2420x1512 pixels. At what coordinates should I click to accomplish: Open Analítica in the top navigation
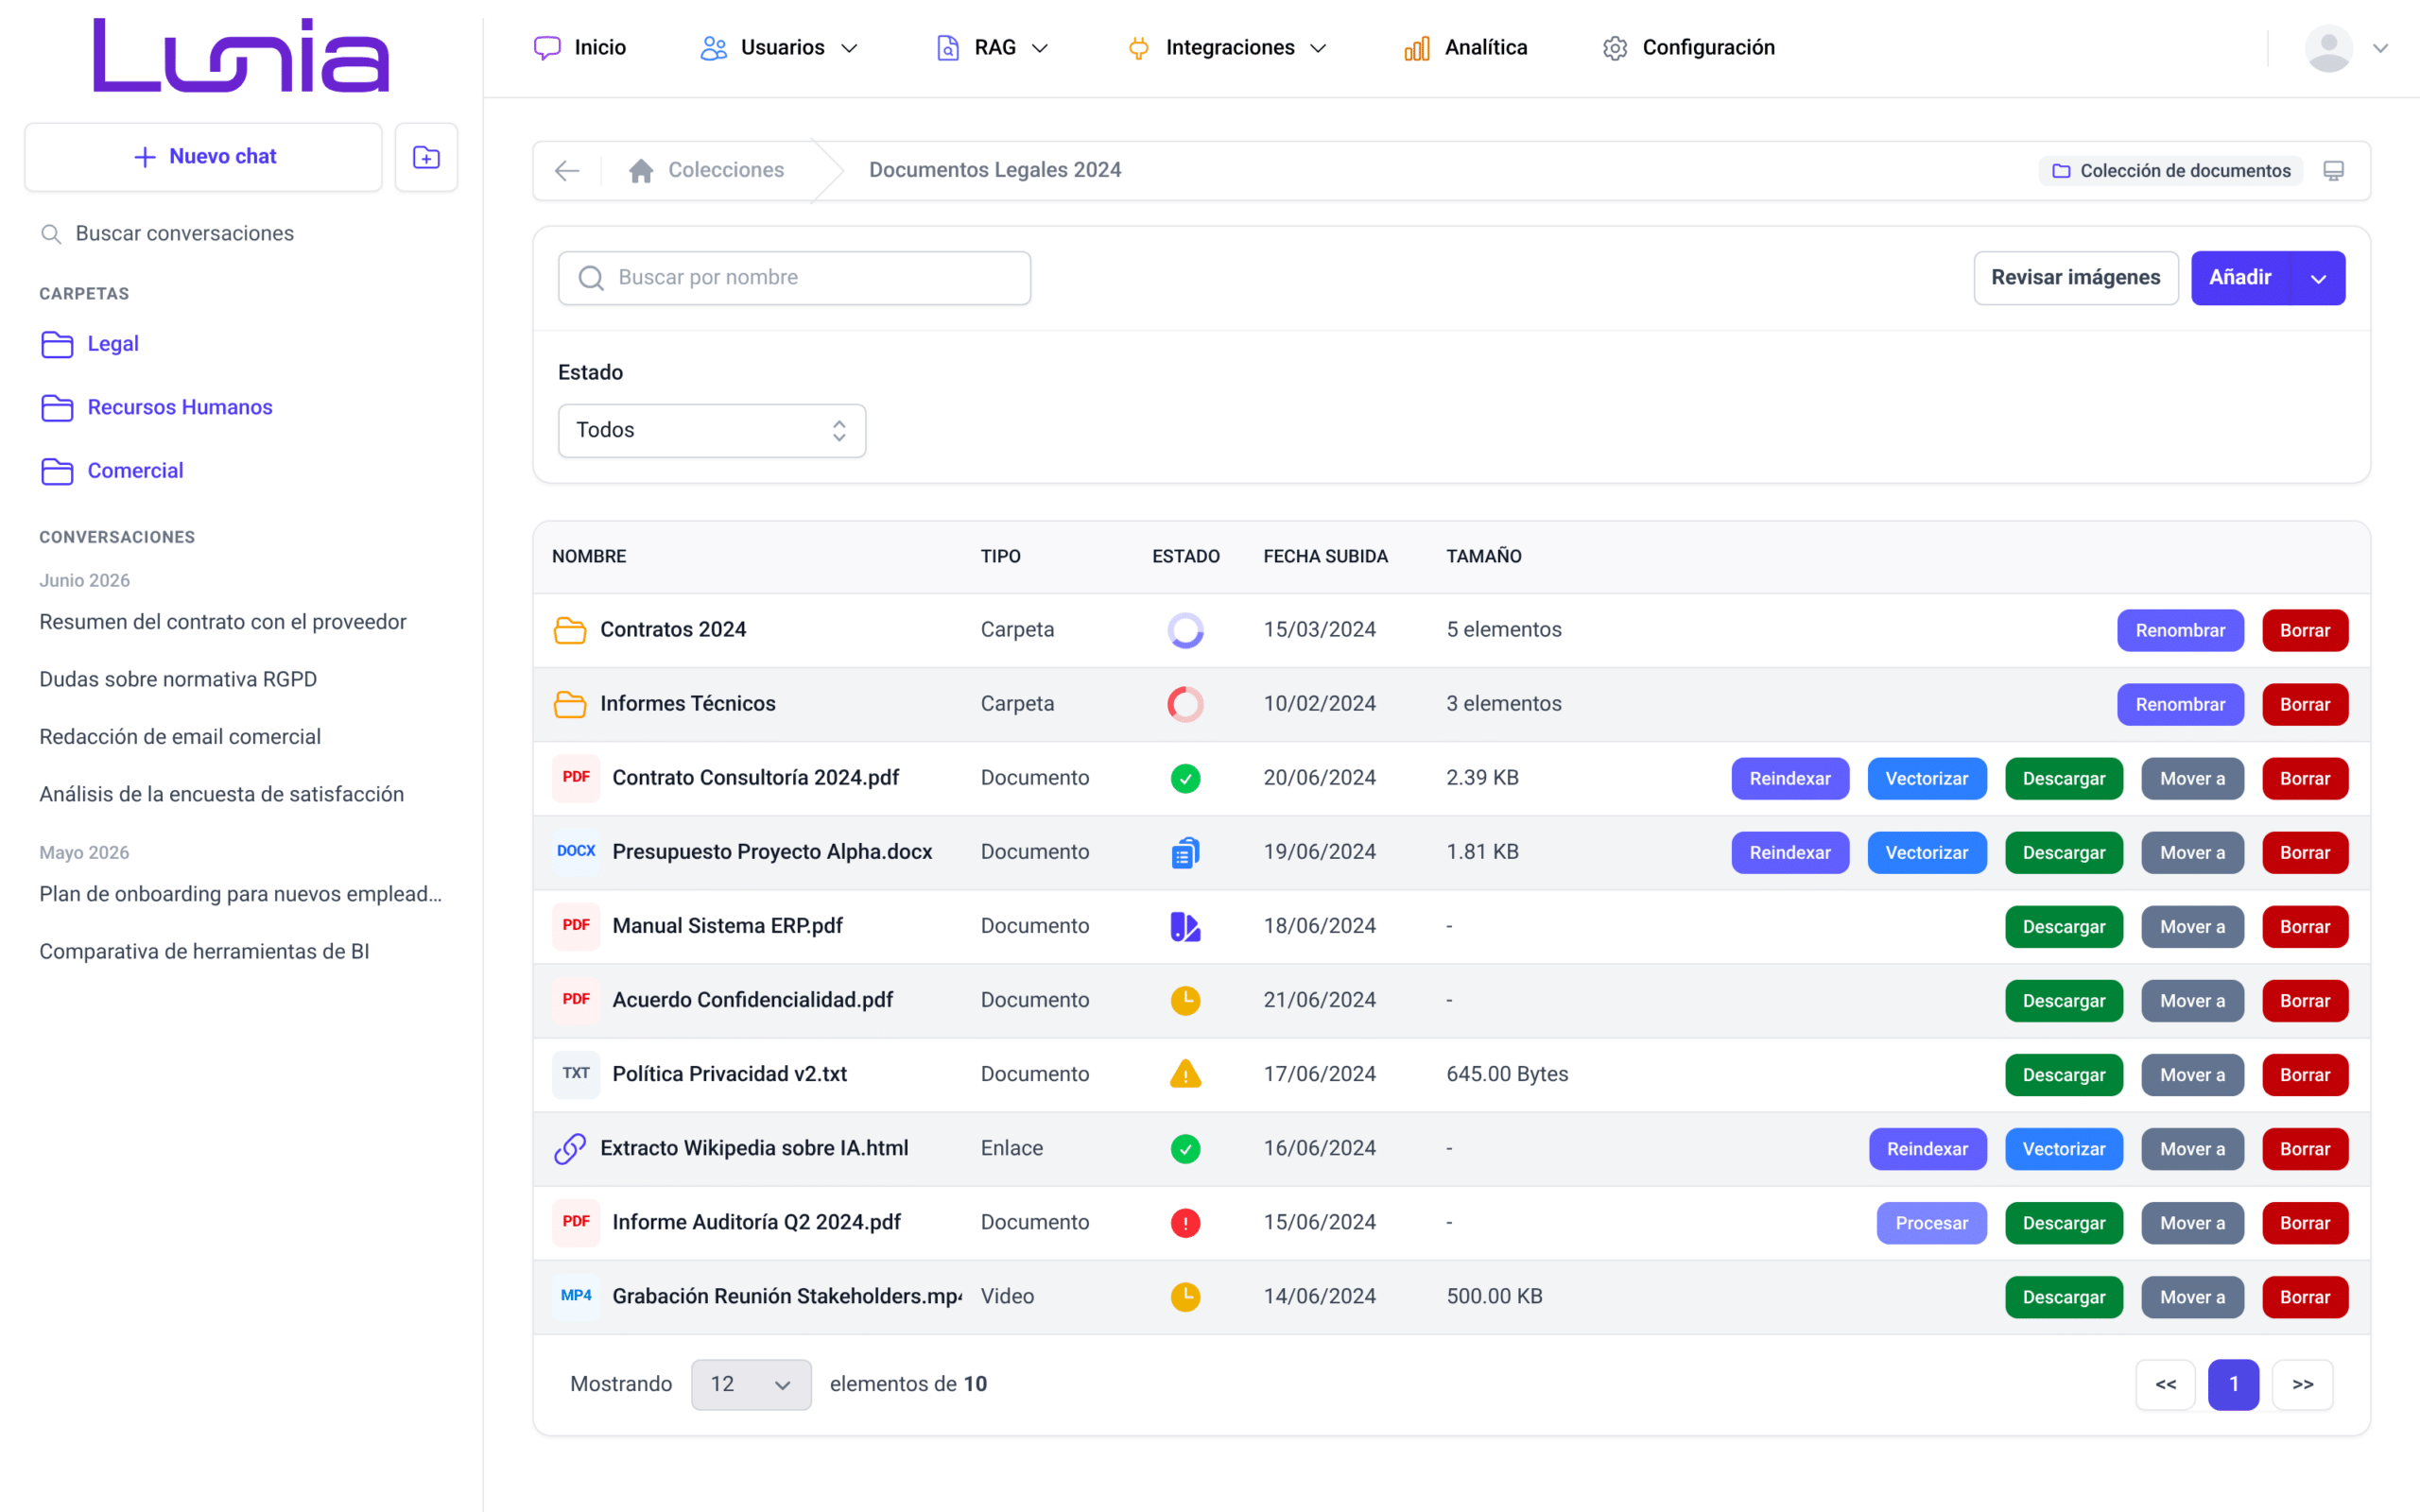point(1466,48)
